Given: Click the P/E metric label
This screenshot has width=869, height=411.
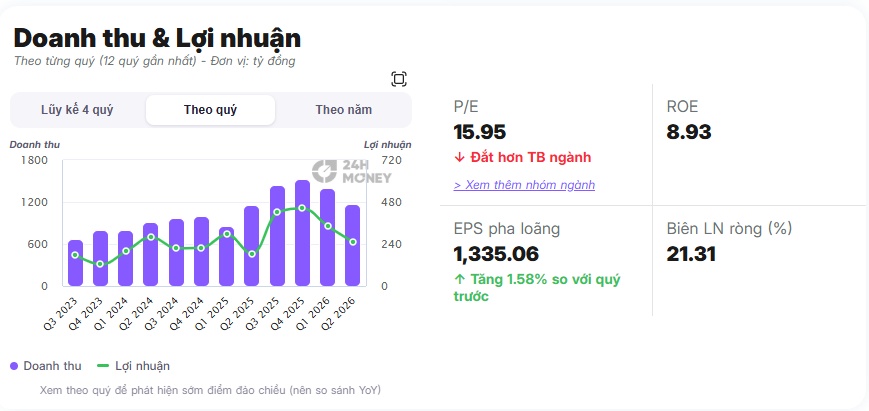Looking at the screenshot, I should click(466, 107).
